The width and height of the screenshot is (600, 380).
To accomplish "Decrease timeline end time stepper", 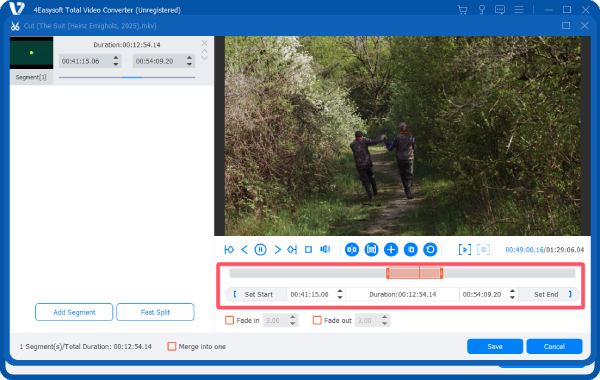I will (512, 297).
